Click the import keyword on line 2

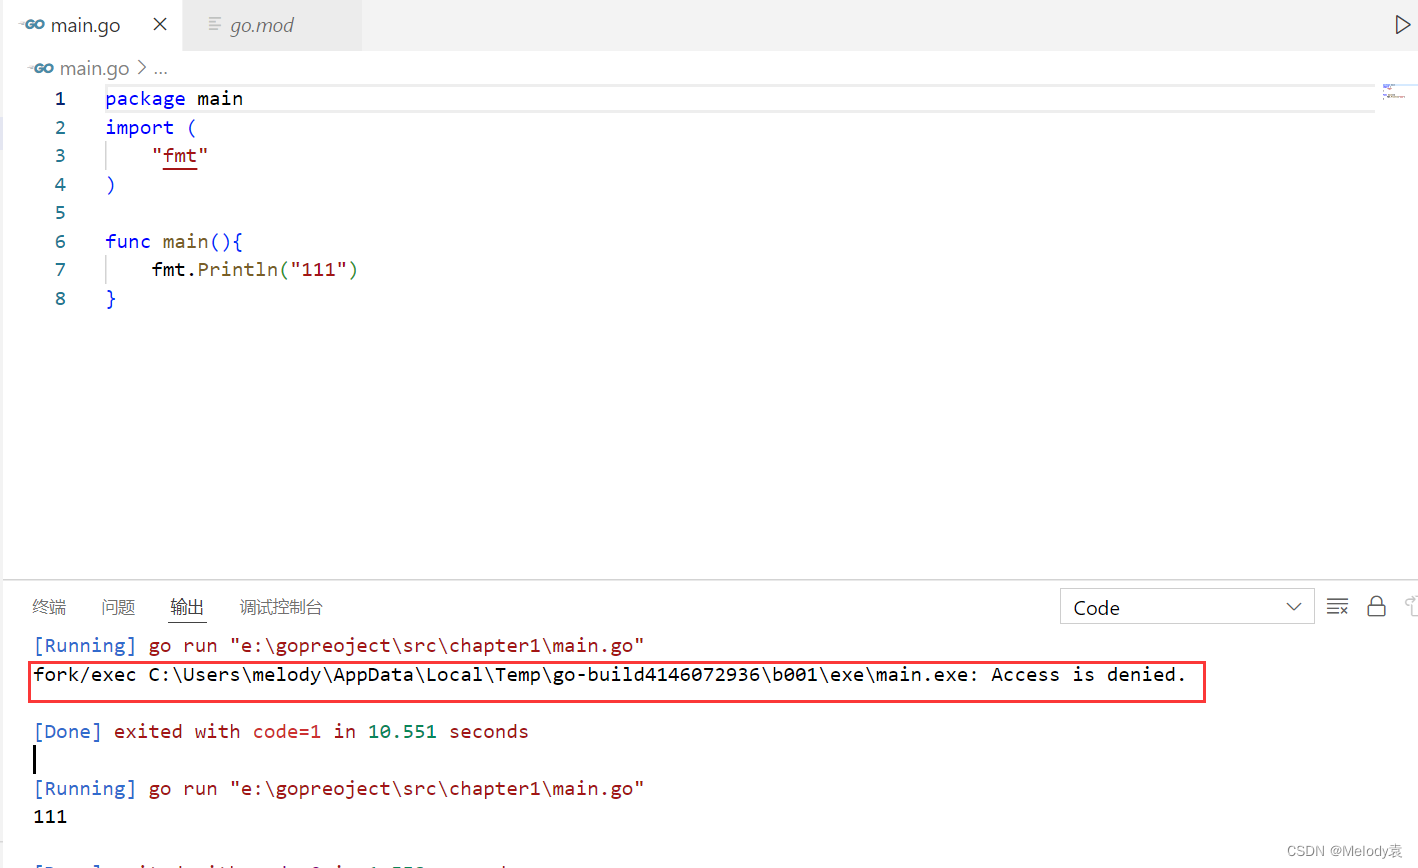(x=139, y=127)
